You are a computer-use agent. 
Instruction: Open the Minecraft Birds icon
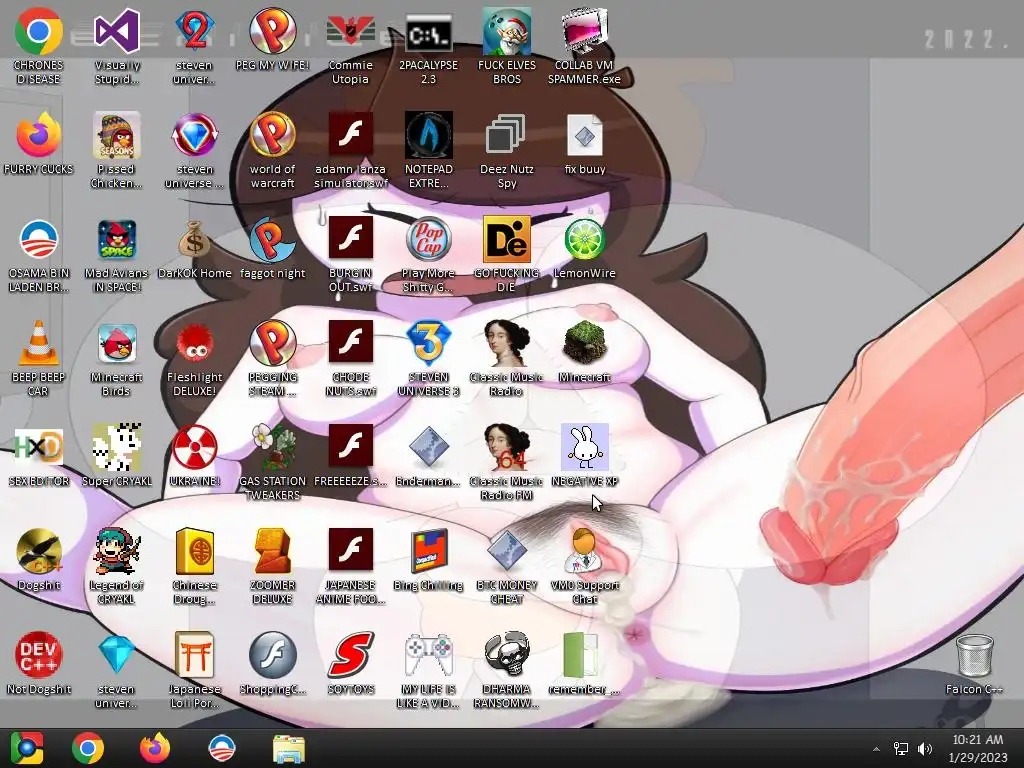[117, 343]
